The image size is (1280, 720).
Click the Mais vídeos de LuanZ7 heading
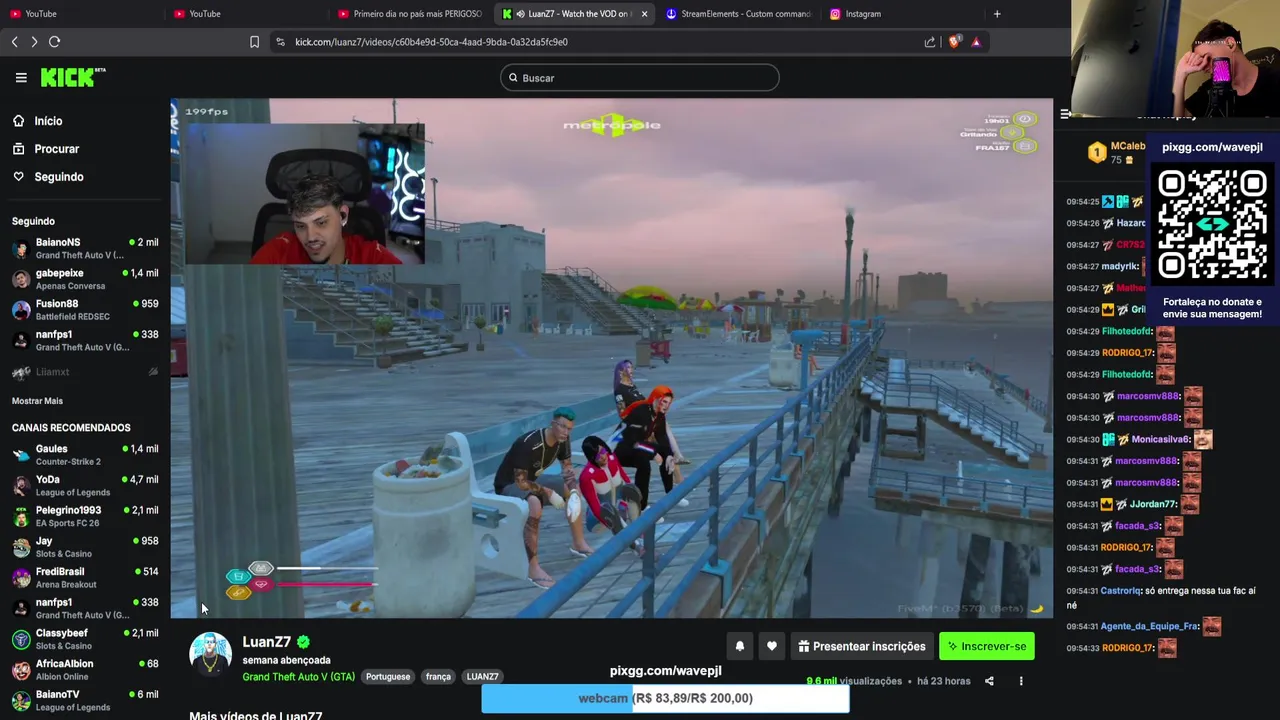(256, 715)
